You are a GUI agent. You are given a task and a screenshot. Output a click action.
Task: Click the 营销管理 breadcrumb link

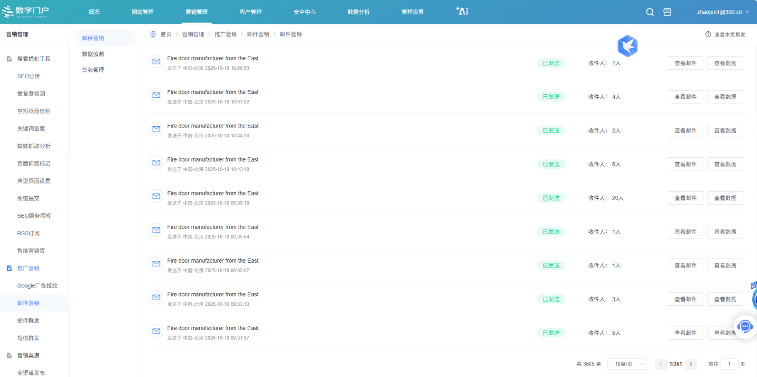point(193,34)
